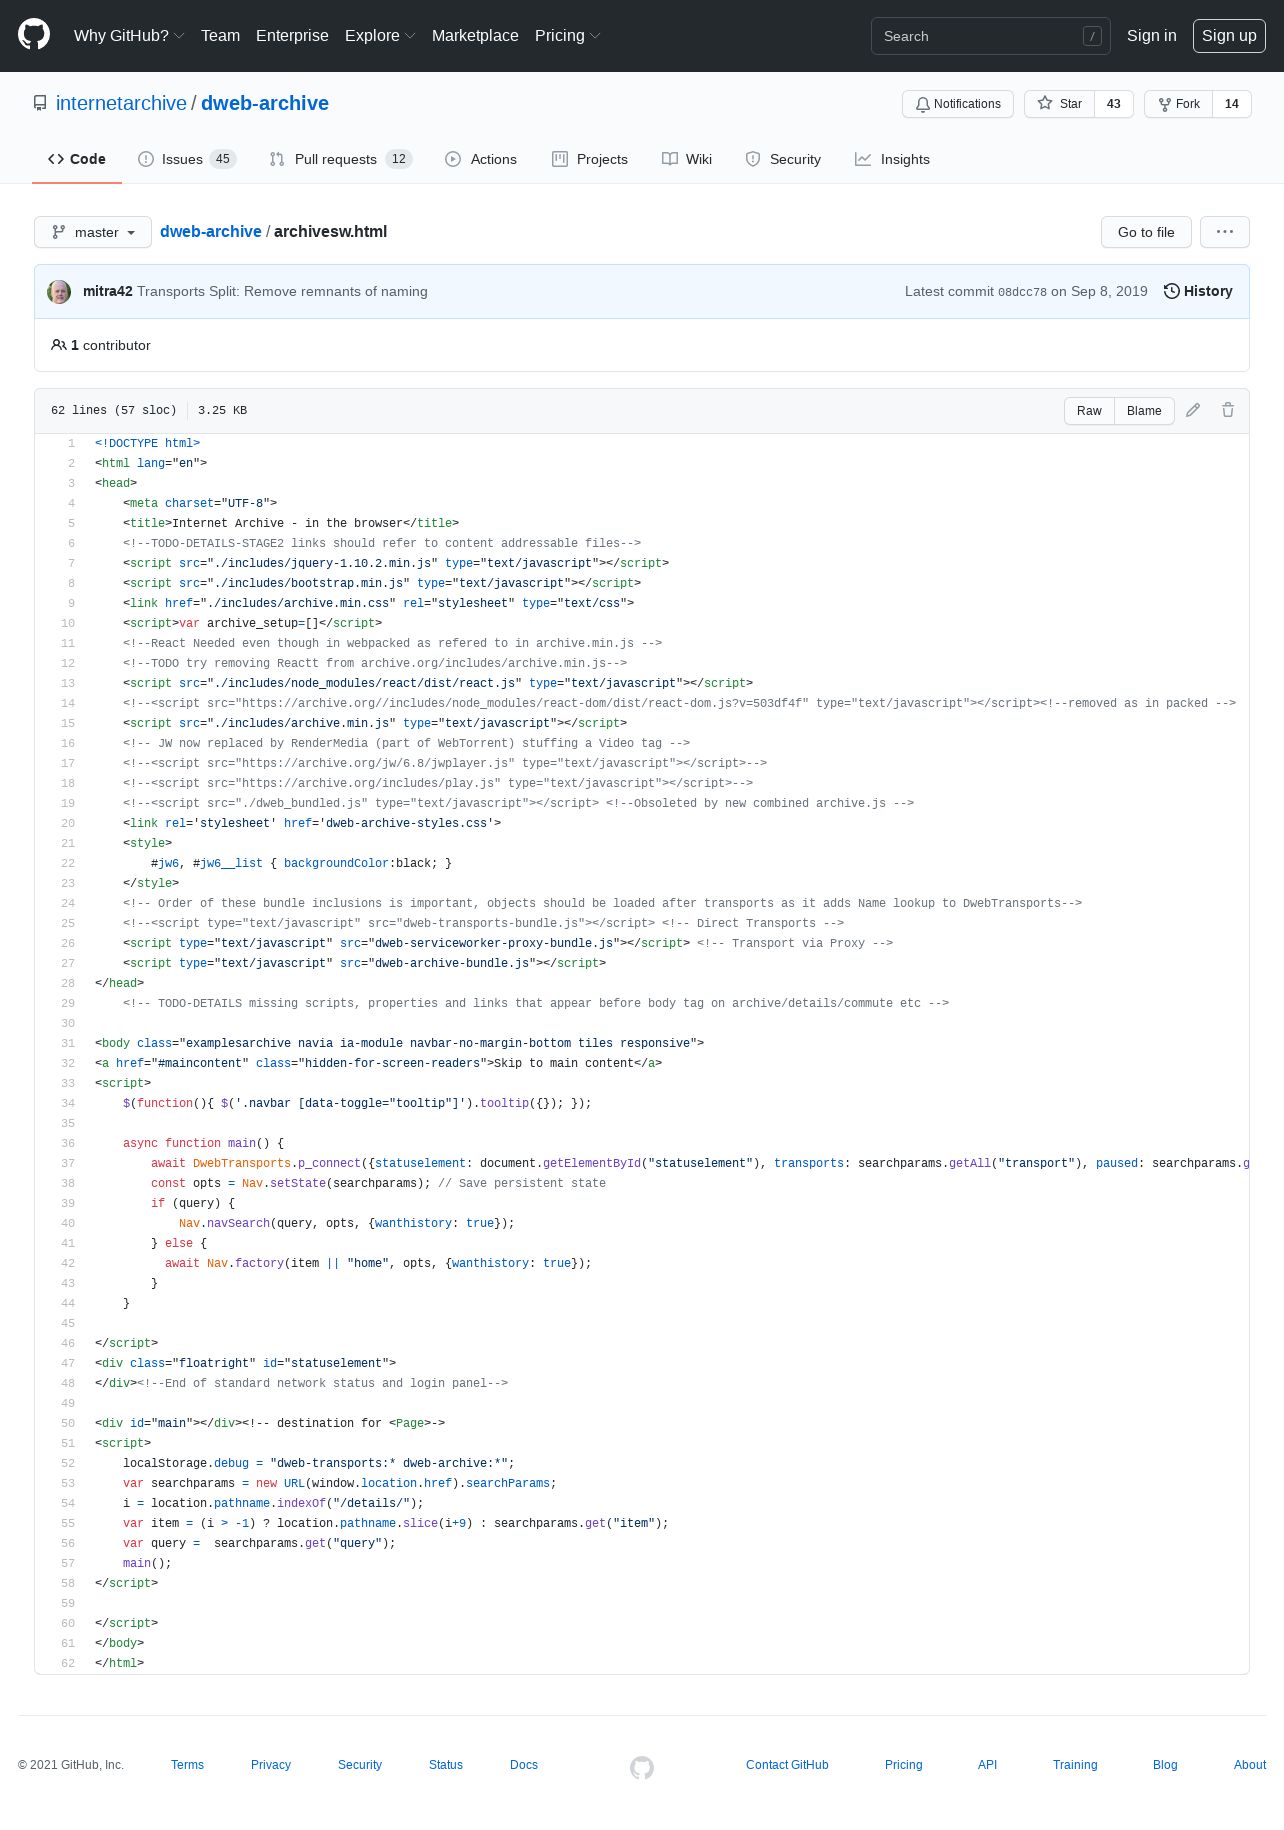Click footer Docs link

(524, 1765)
